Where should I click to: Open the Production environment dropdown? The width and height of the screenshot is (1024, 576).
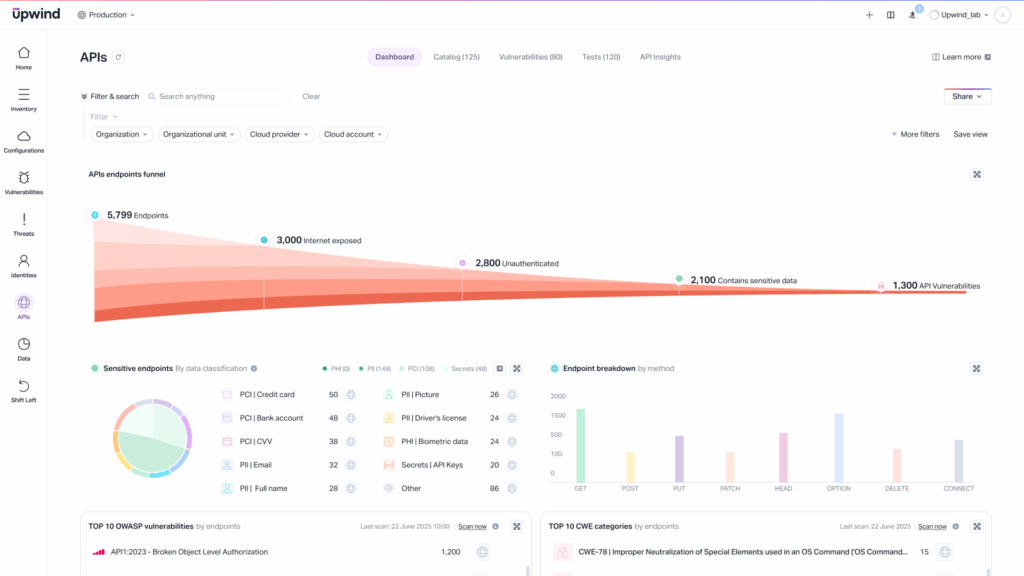(x=106, y=15)
